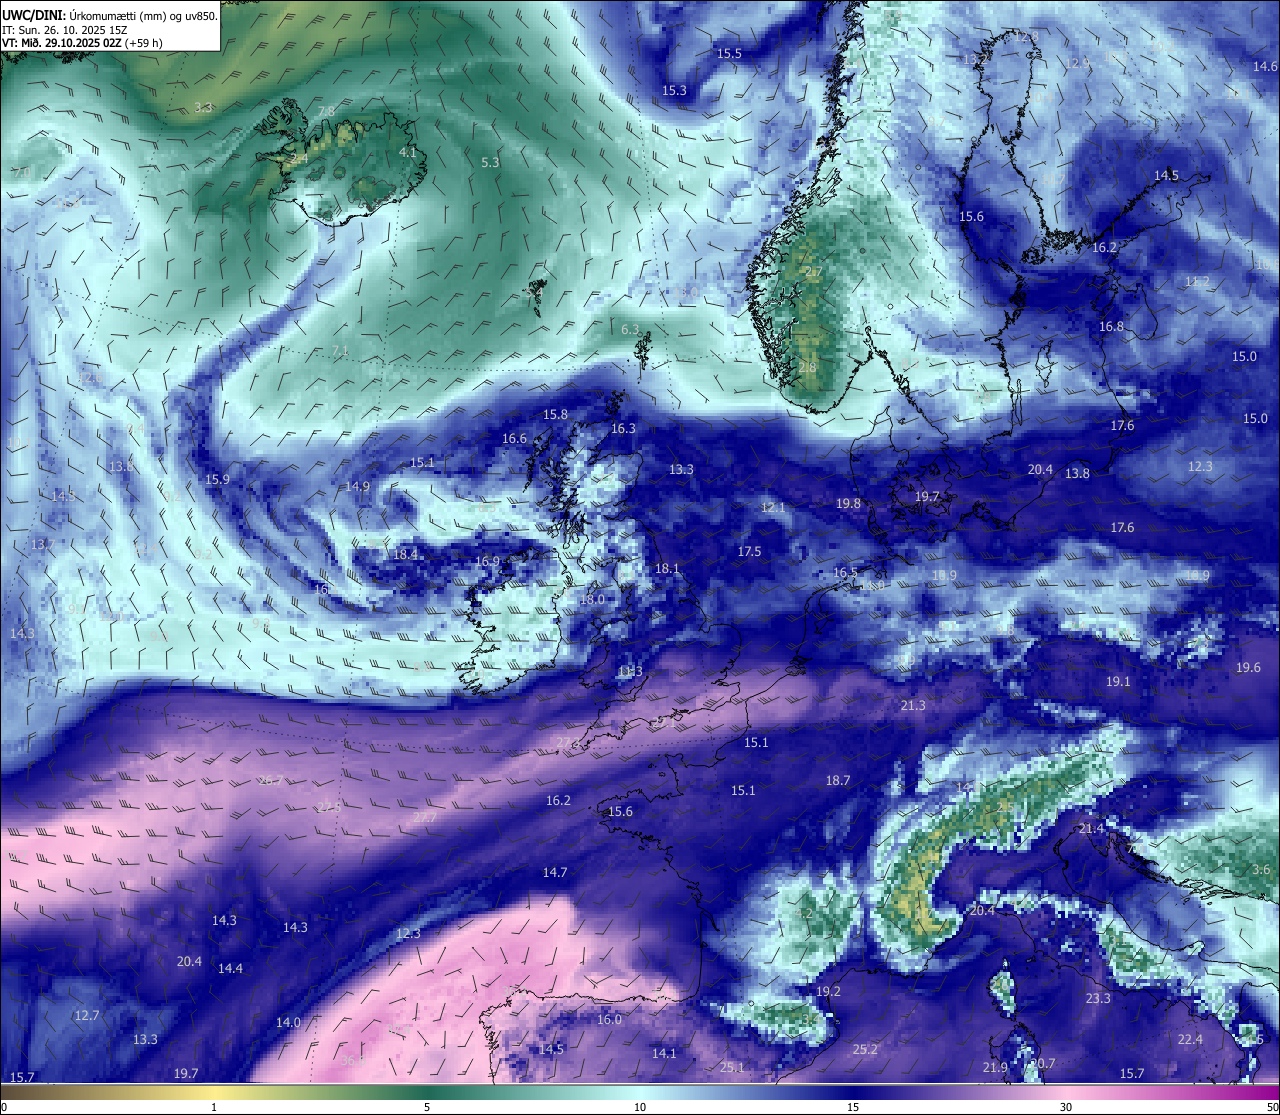Click the 14.7 value label
1280x1115 pixels.
(555, 872)
